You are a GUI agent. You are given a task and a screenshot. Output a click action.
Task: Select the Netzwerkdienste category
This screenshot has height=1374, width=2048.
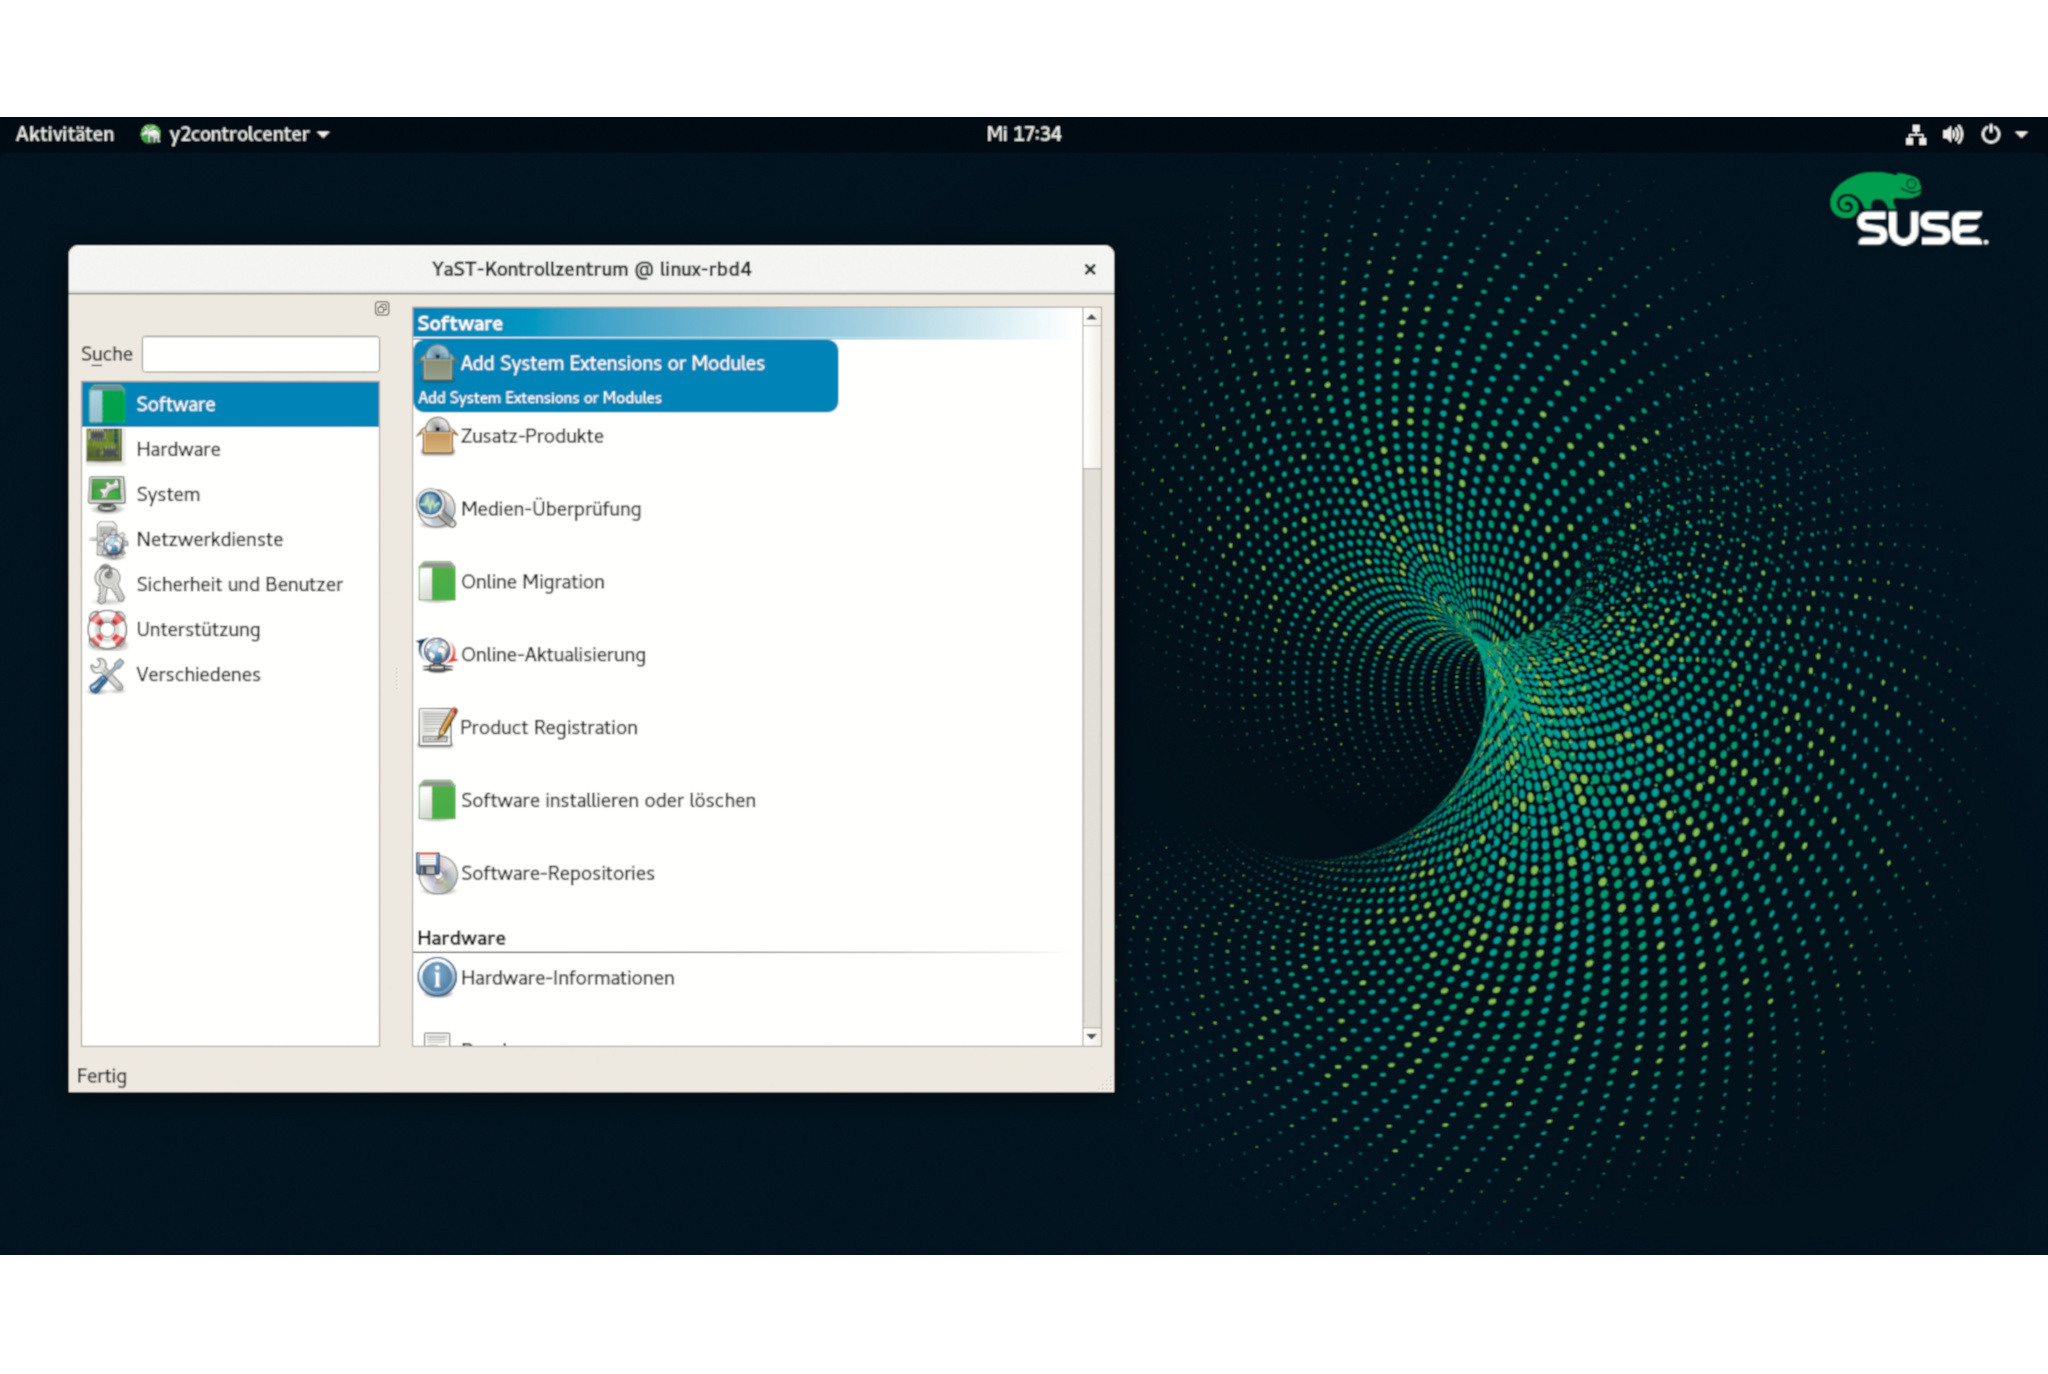[209, 539]
